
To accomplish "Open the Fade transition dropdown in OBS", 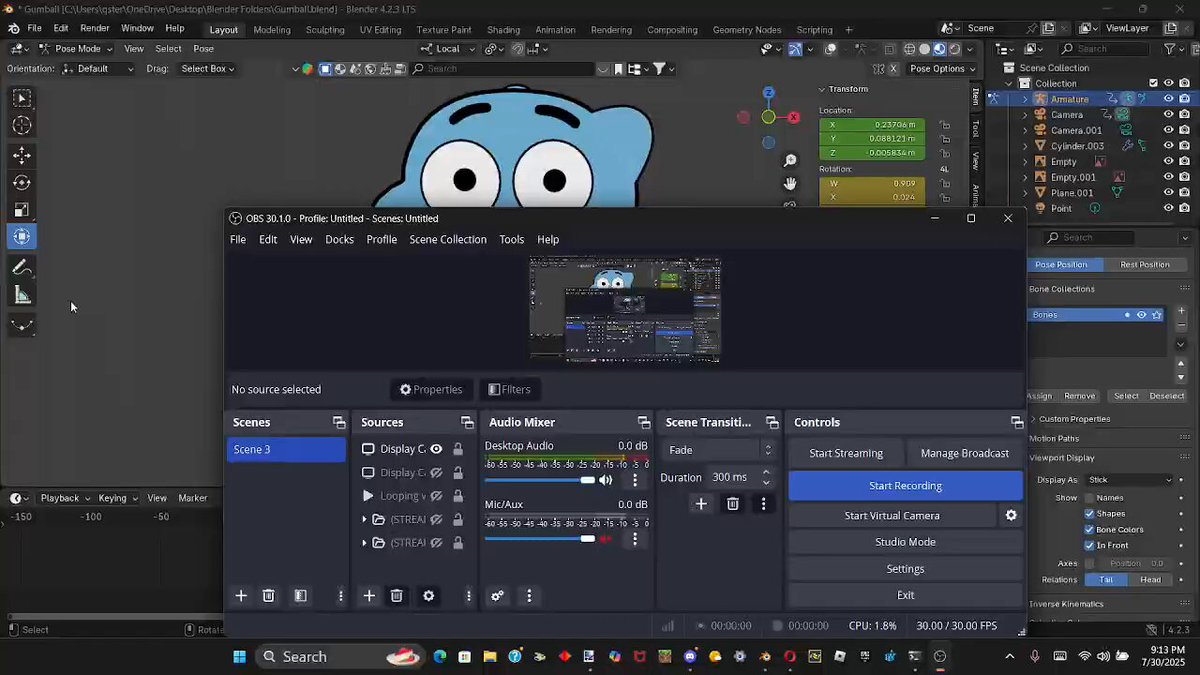I will (721, 450).
